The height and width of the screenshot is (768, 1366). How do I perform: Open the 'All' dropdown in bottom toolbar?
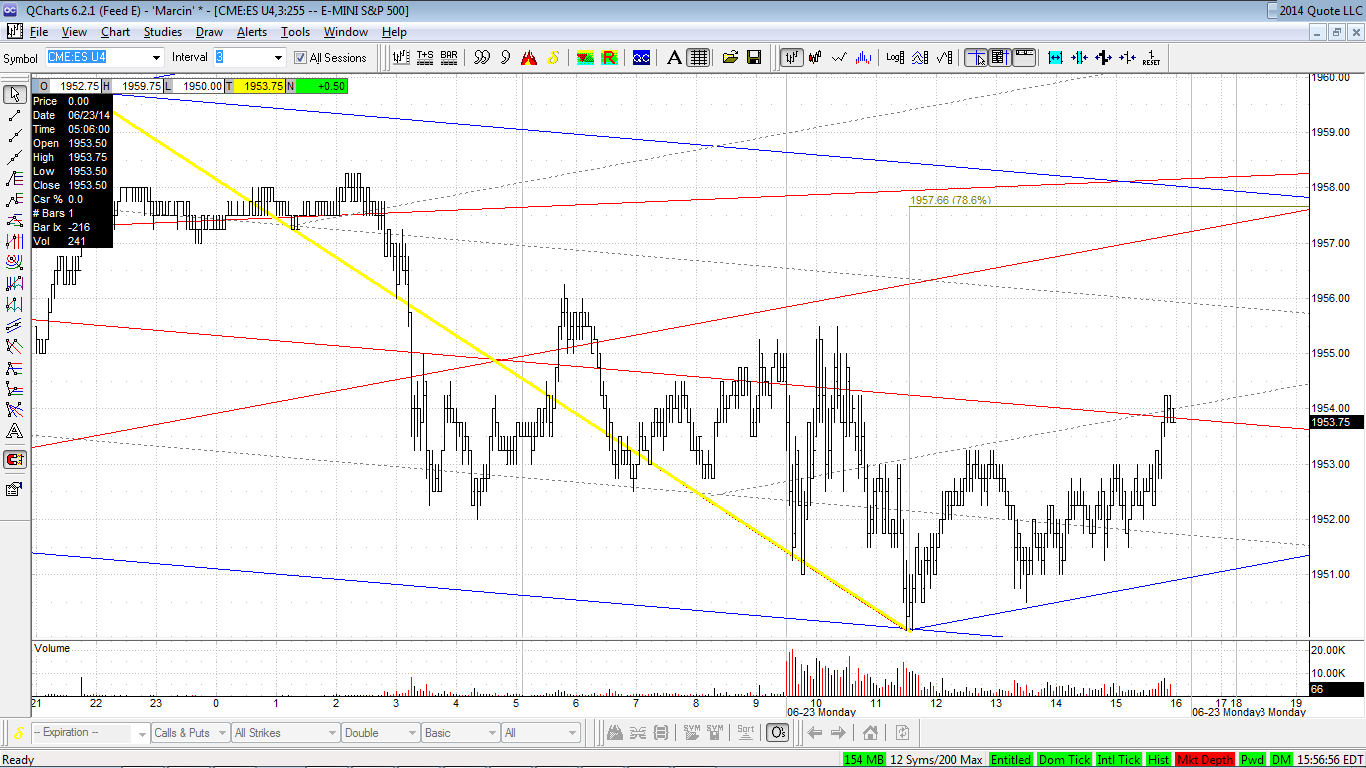point(540,733)
